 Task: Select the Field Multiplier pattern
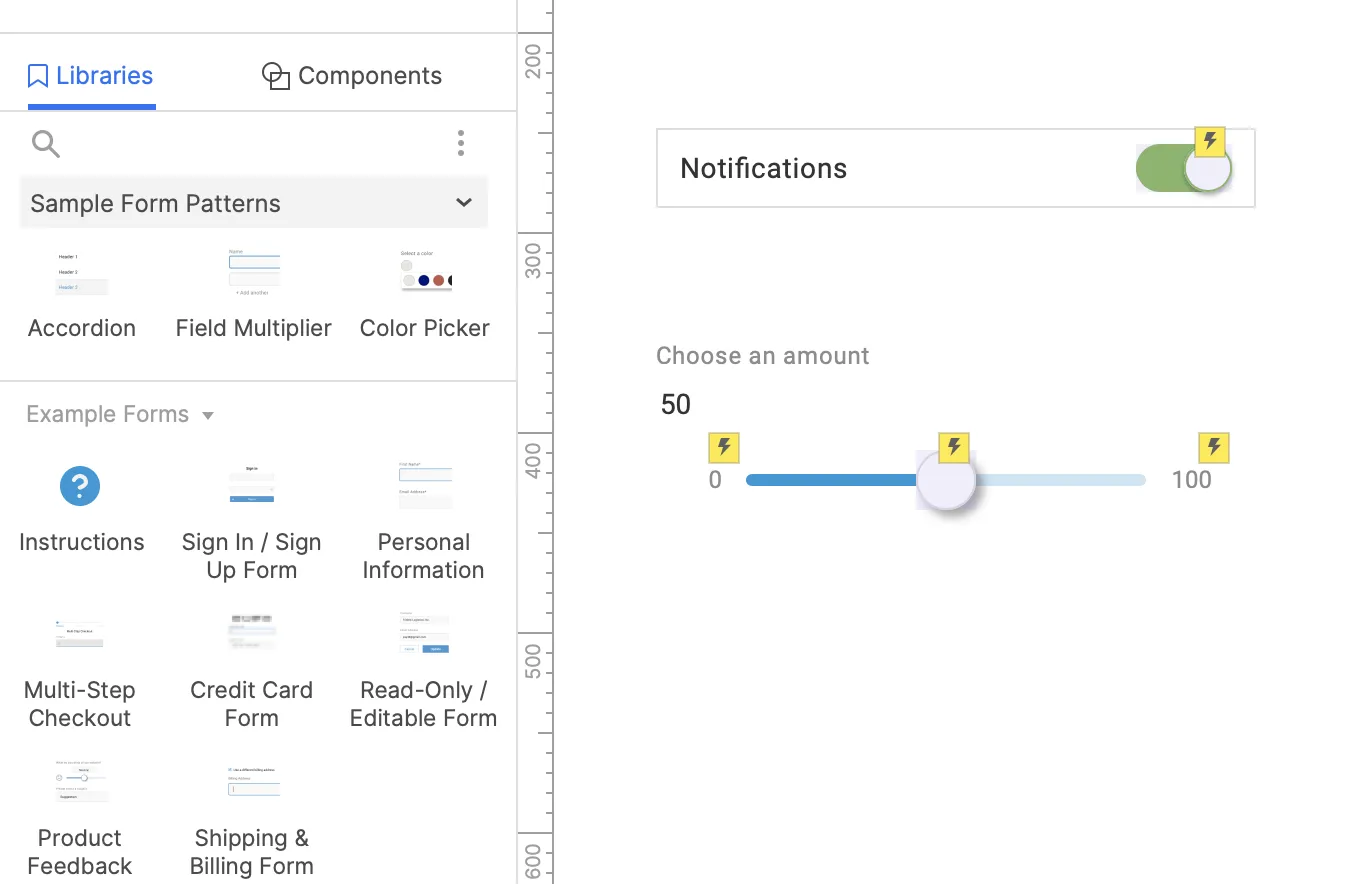click(254, 273)
